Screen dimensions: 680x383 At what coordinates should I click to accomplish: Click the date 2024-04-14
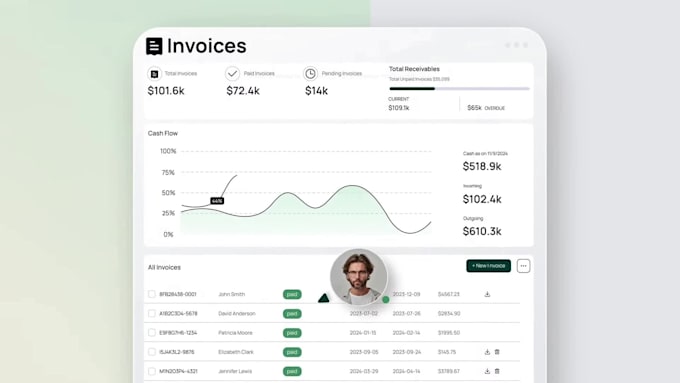[406, 371]
